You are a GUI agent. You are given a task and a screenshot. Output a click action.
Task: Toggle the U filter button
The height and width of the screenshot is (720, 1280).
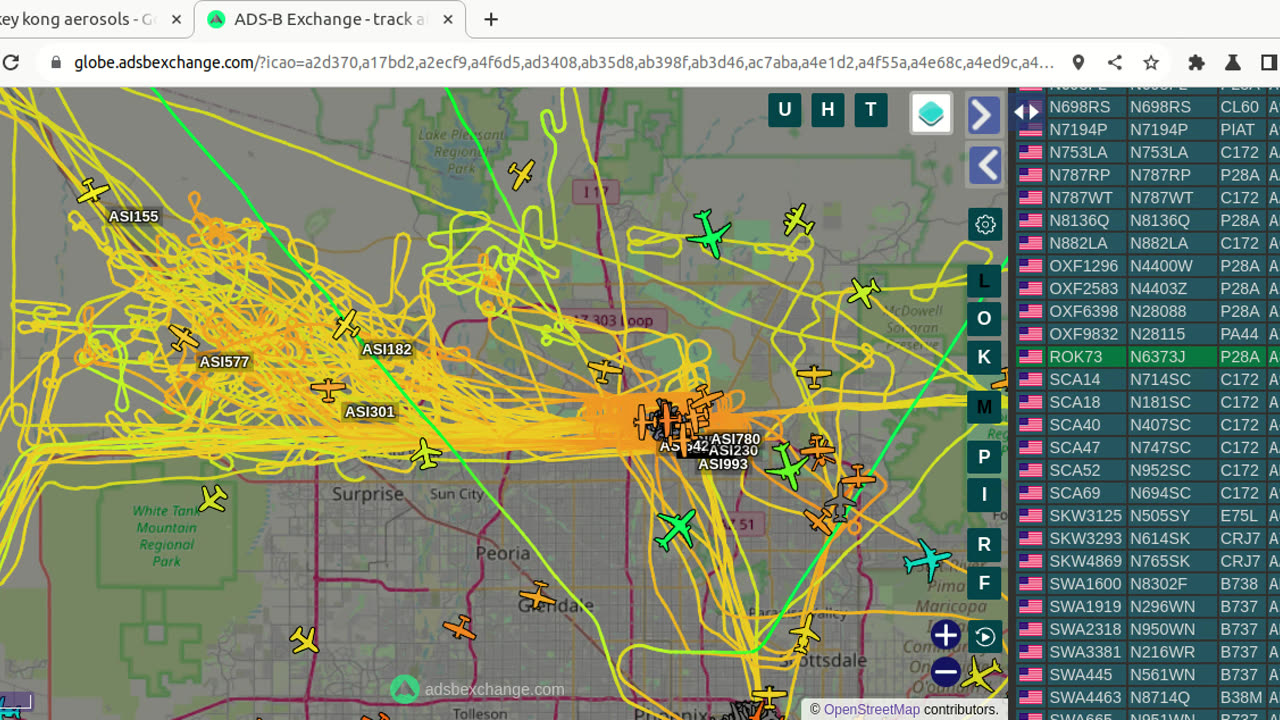(784, 110)
